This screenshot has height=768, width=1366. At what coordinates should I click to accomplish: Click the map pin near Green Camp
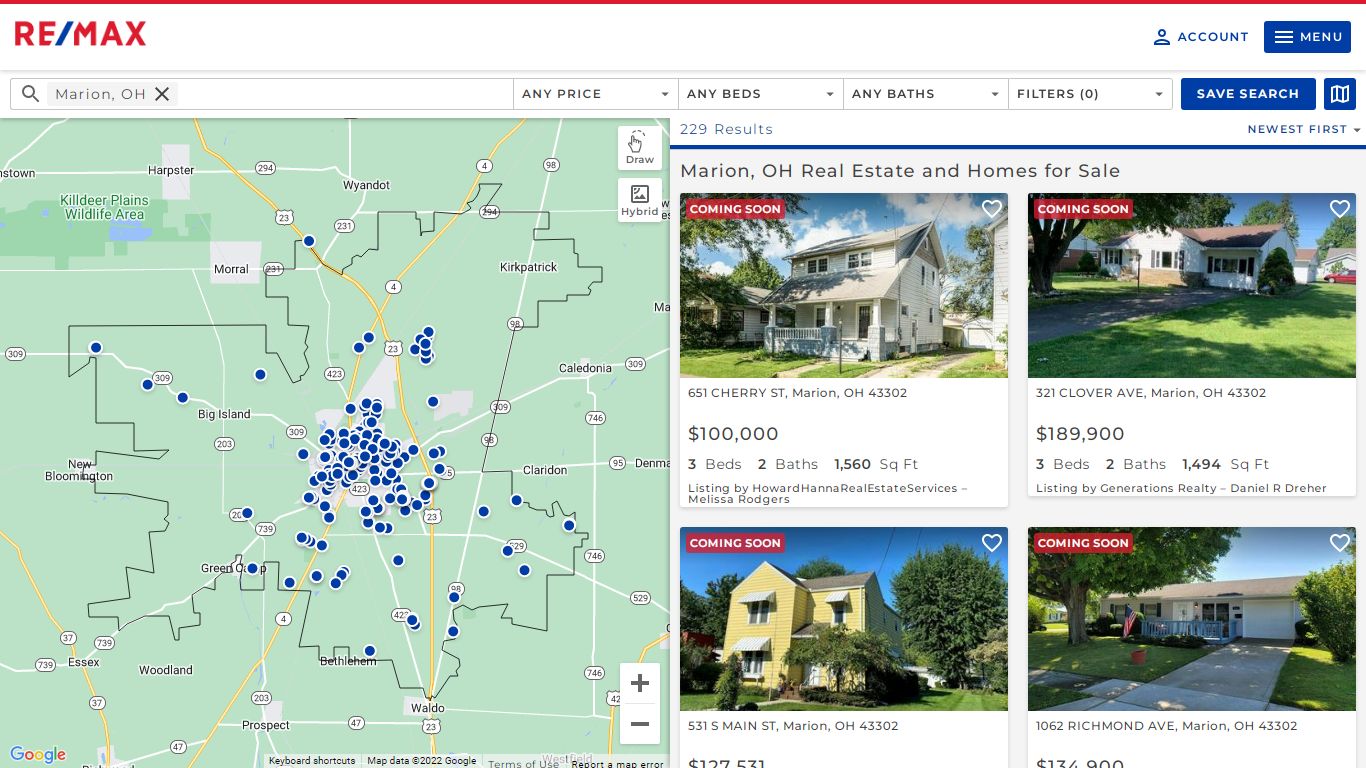(x=252, y=568)
